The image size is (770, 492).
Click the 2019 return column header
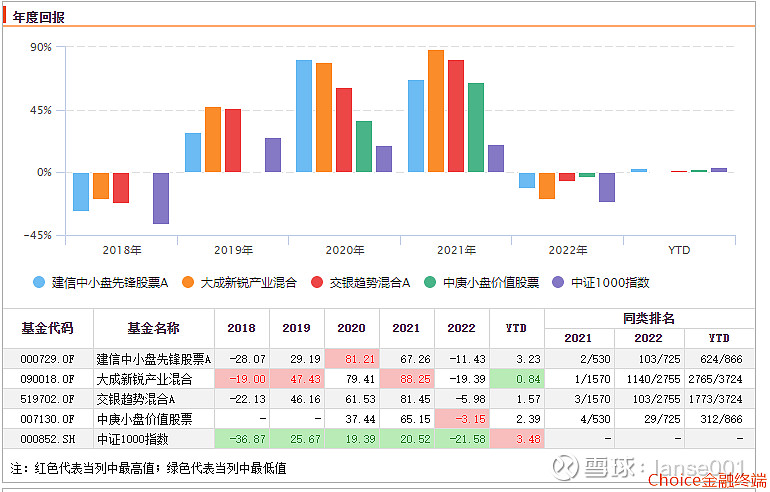[x=296, y=328]
